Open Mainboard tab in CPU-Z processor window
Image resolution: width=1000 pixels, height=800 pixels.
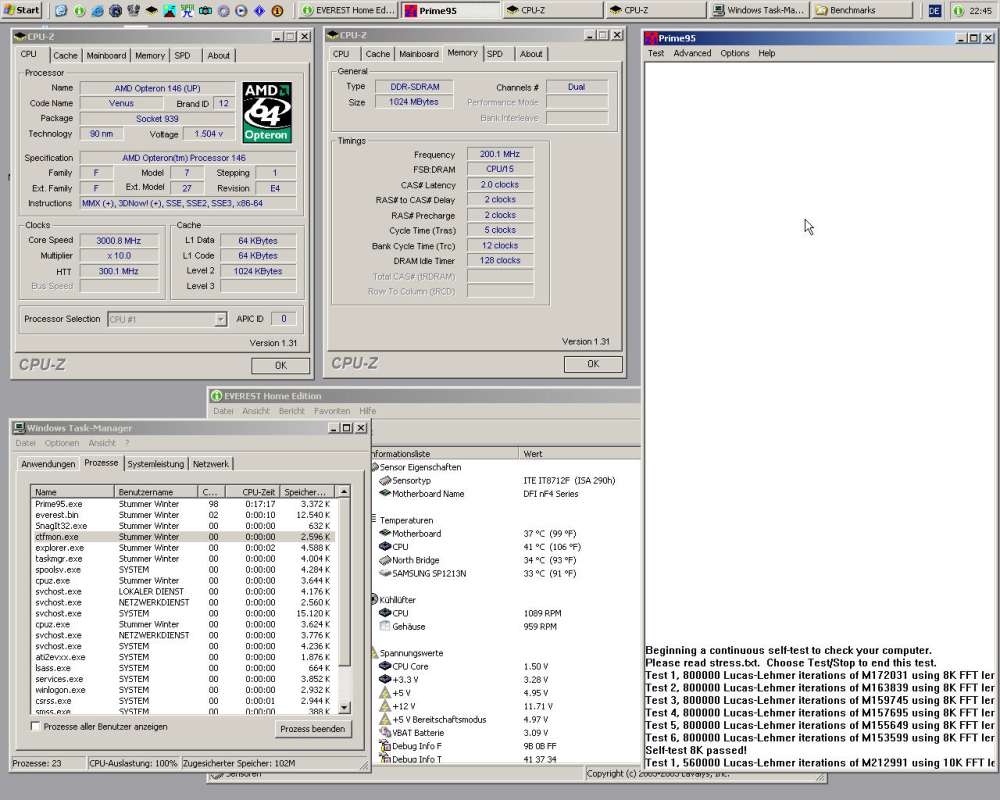(106, 56)
